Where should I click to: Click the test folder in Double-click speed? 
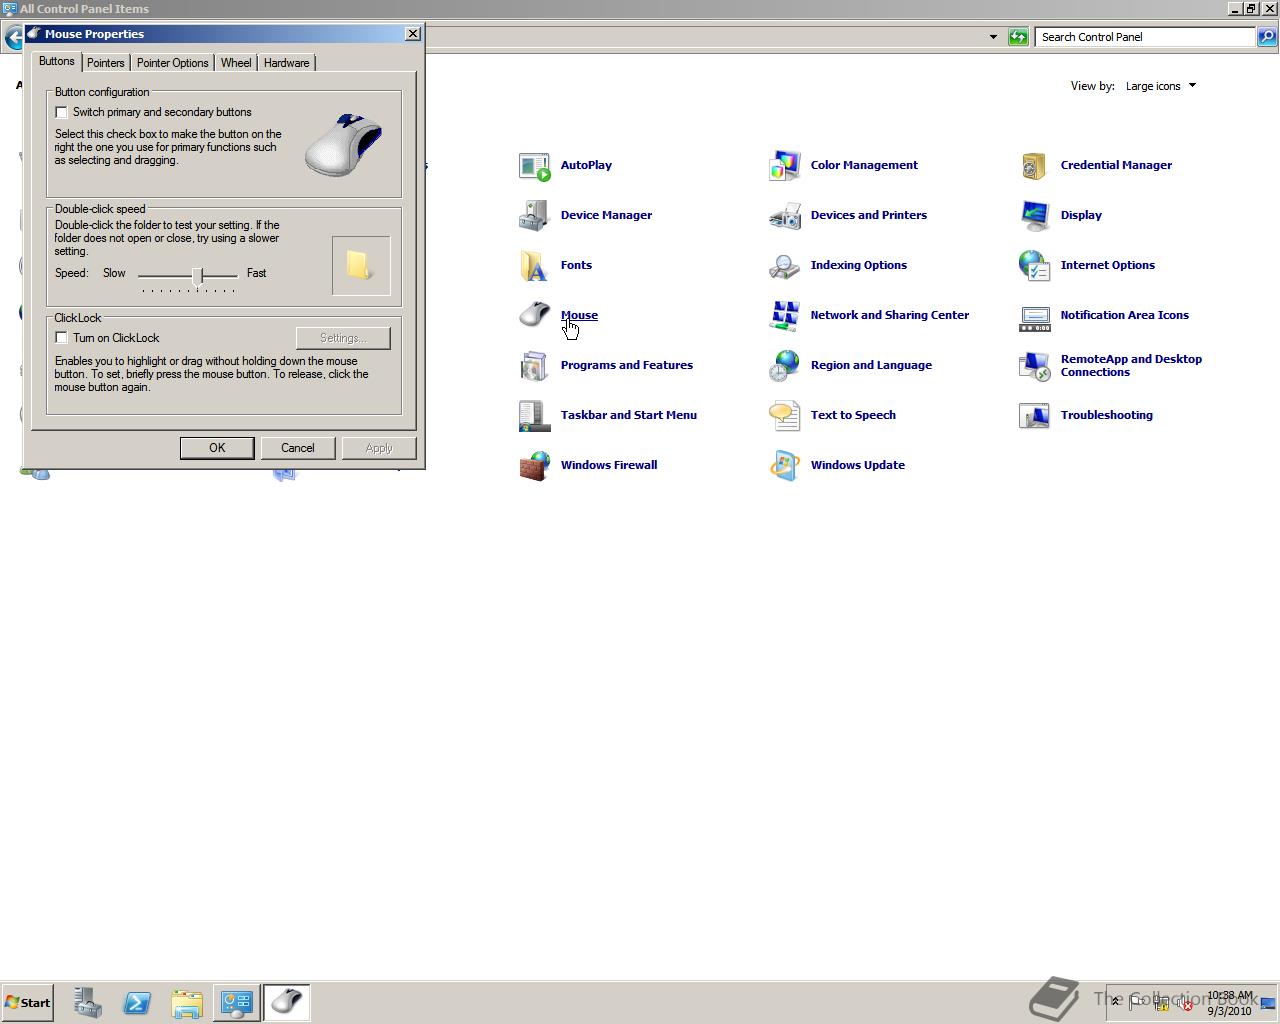click(x=360, y=265)
